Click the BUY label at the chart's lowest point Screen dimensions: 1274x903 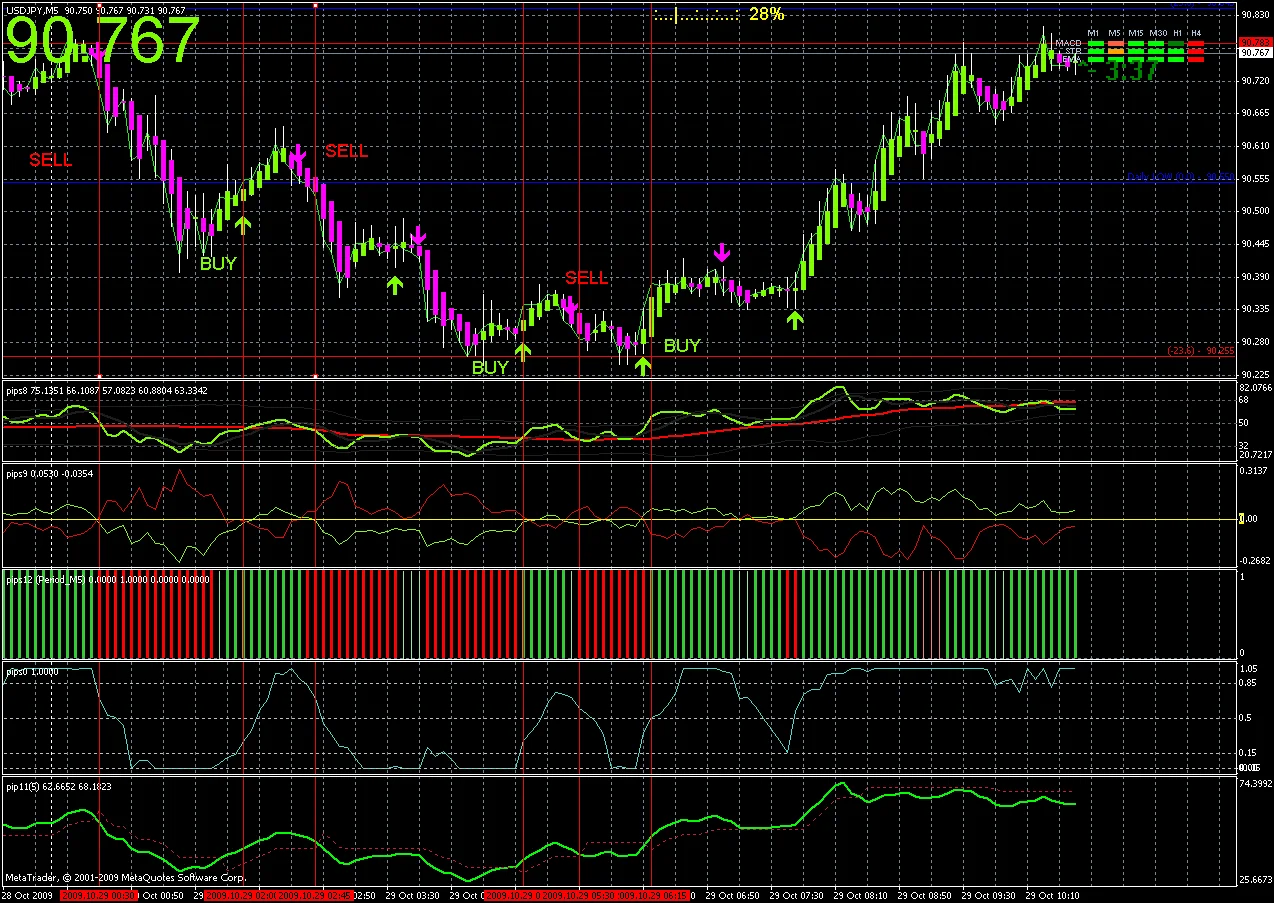pyautogui.click(x=490, y=367)
